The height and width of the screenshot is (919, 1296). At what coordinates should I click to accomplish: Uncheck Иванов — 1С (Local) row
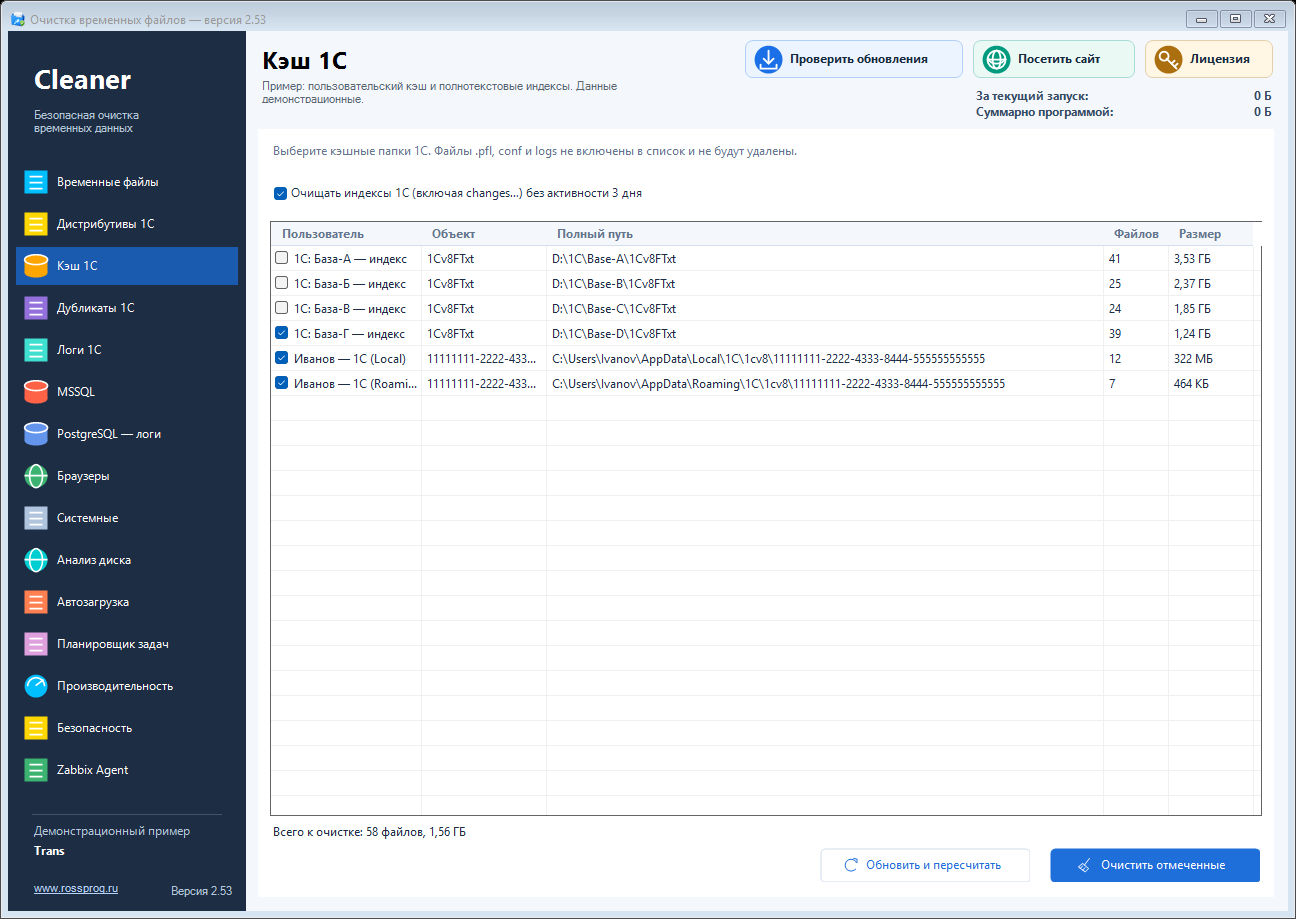pyautogui.click(x=282, y=358)
